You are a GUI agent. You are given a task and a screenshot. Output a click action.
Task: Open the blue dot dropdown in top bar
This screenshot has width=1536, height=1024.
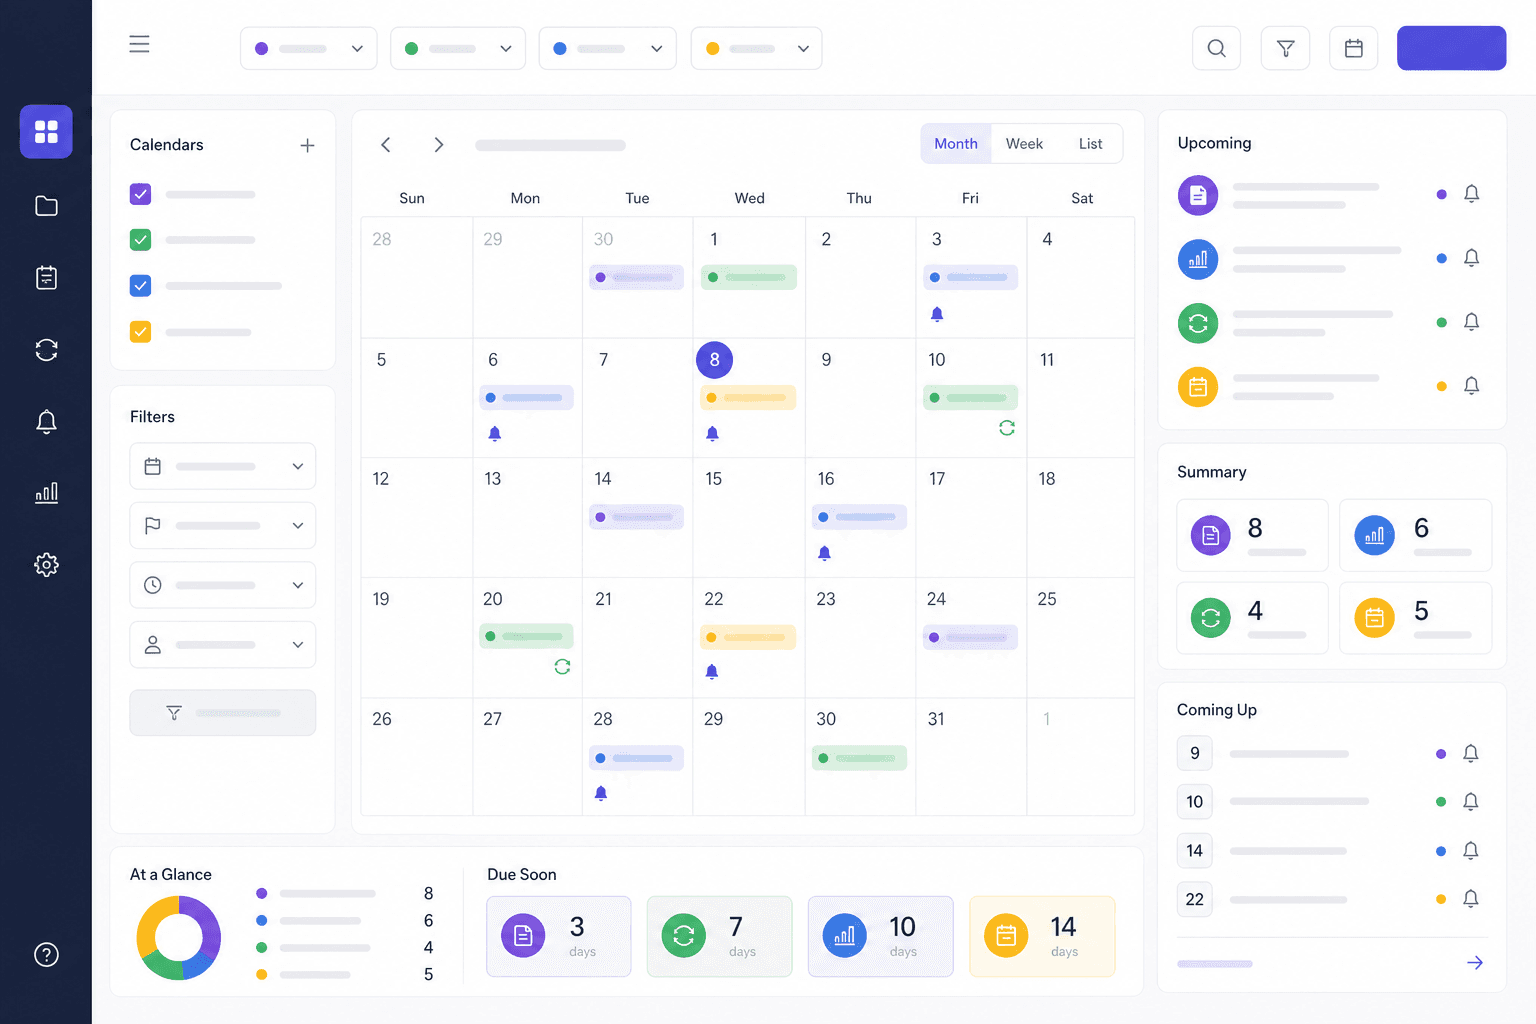(x=608, y=48)
